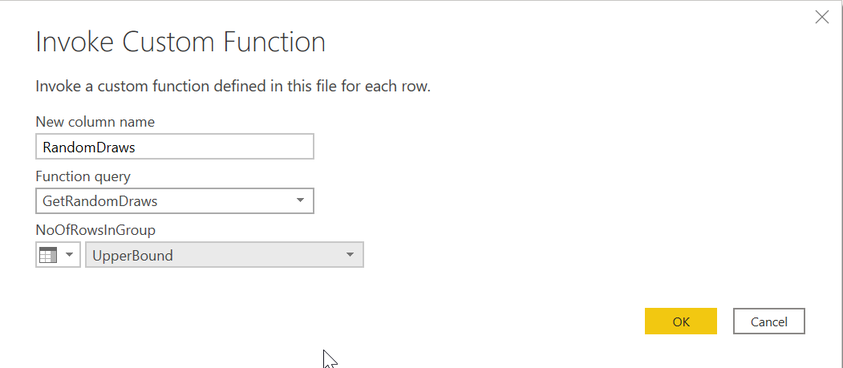Select the GetRandomDraws function query box
This screenshot has height=368, width=843.
[175, 201]
